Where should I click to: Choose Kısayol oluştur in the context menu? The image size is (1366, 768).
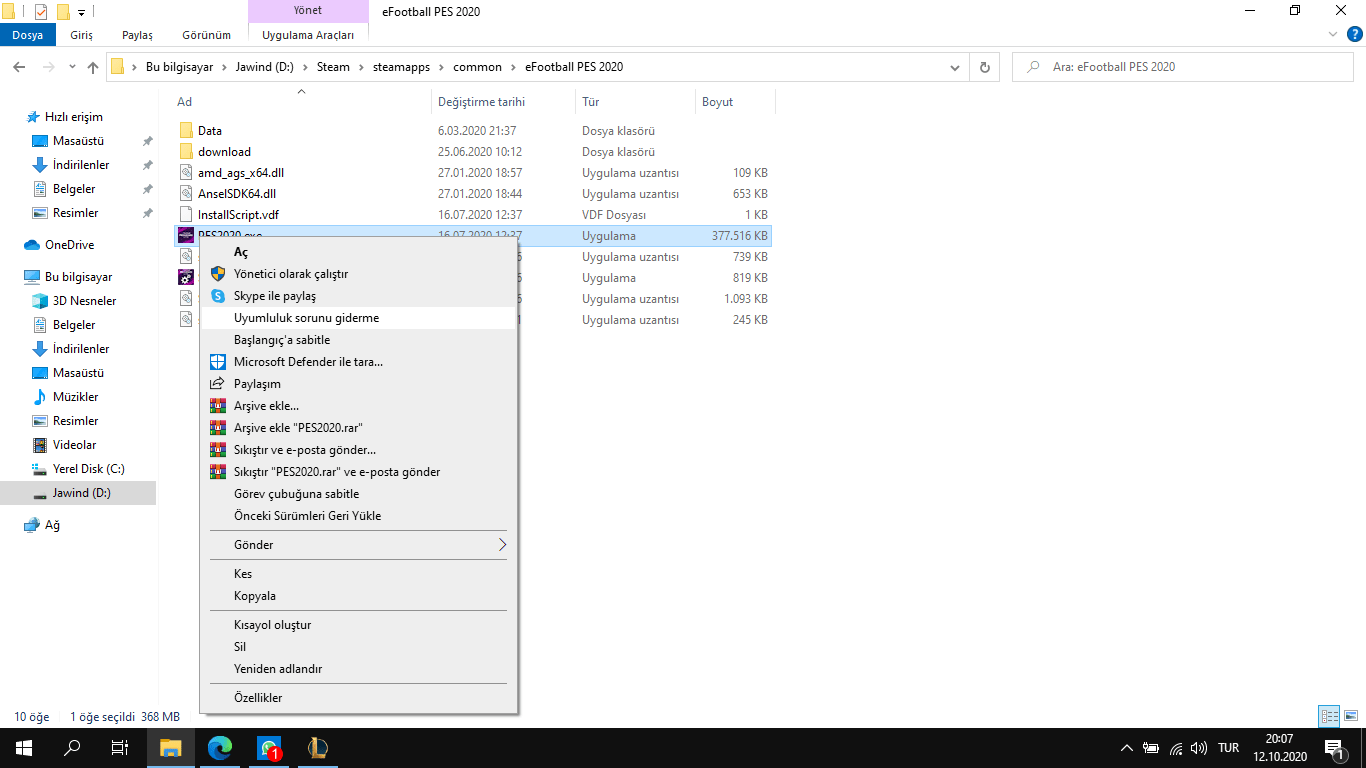358,625
